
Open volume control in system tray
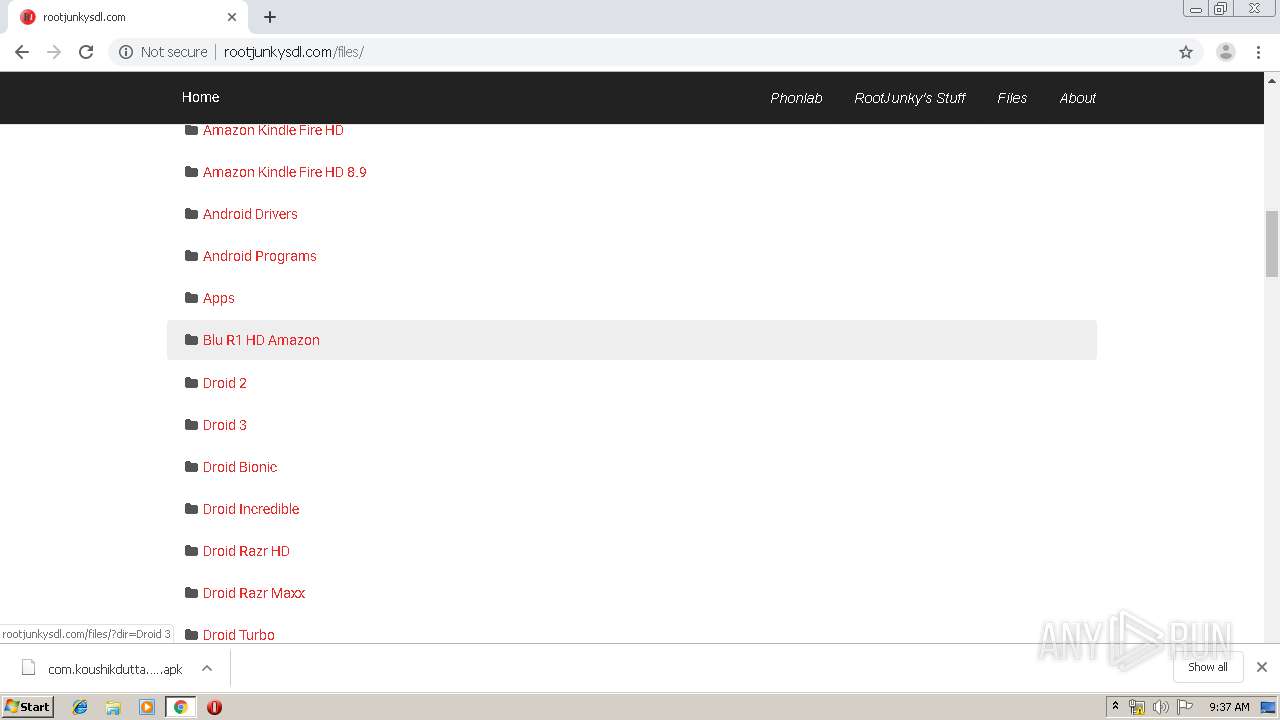(1161, 707)
